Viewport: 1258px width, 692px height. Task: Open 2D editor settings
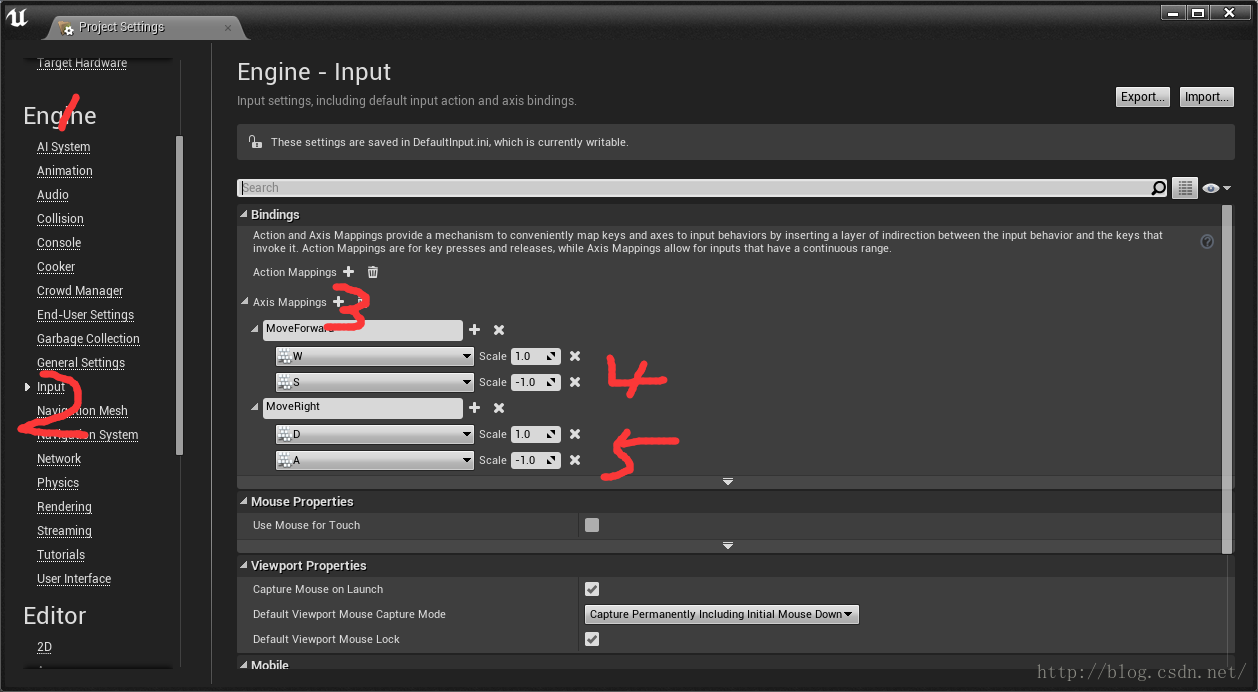[x=44, y=647]
